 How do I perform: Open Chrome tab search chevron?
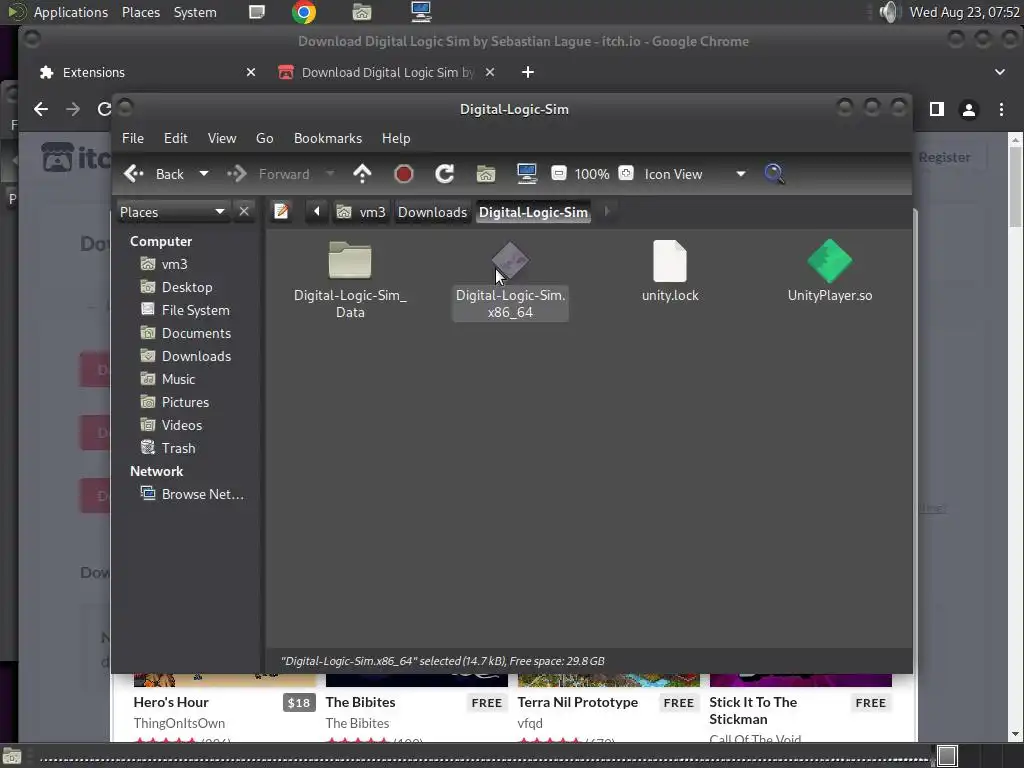[1000, 72]
